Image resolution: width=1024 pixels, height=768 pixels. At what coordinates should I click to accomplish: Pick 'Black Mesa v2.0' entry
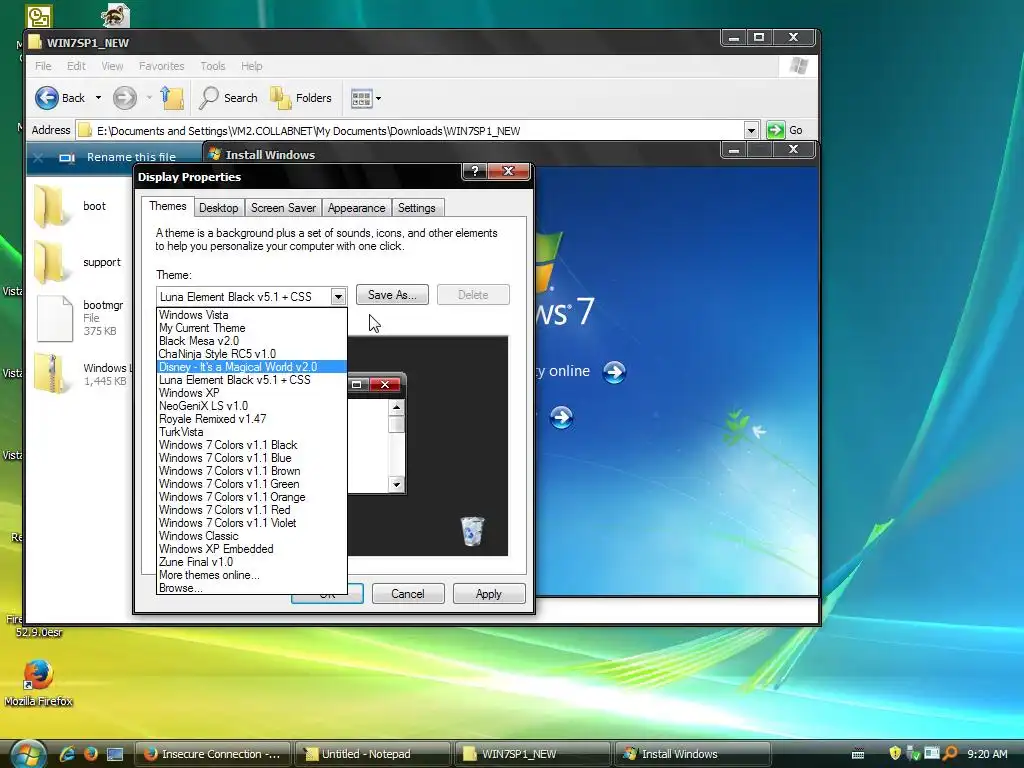point(251,341)
